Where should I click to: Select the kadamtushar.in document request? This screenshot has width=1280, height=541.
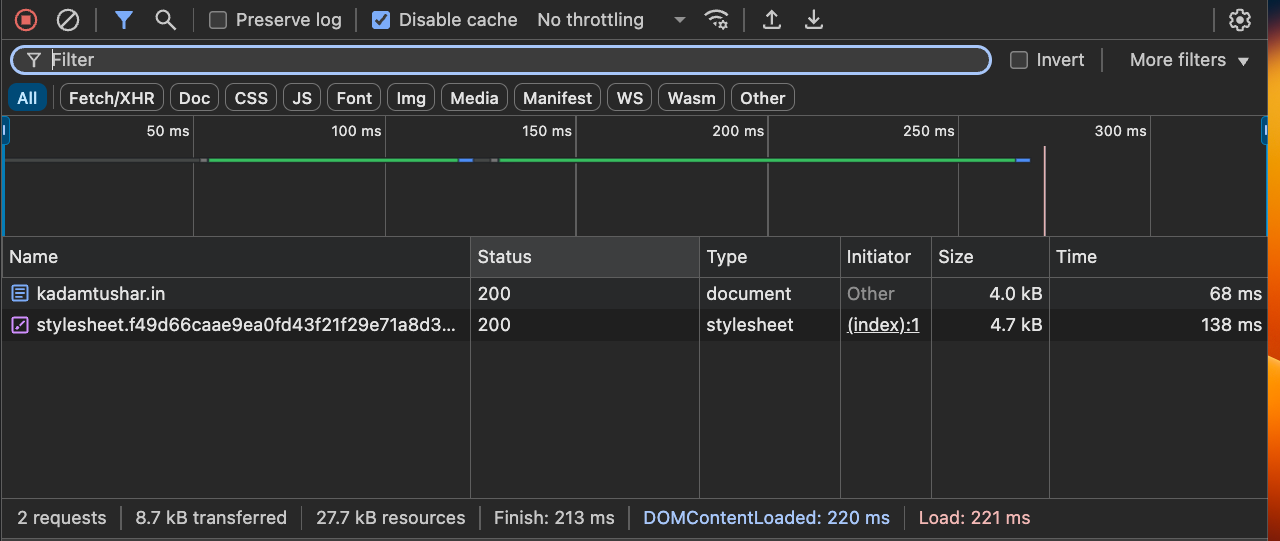tap(101, 294)
